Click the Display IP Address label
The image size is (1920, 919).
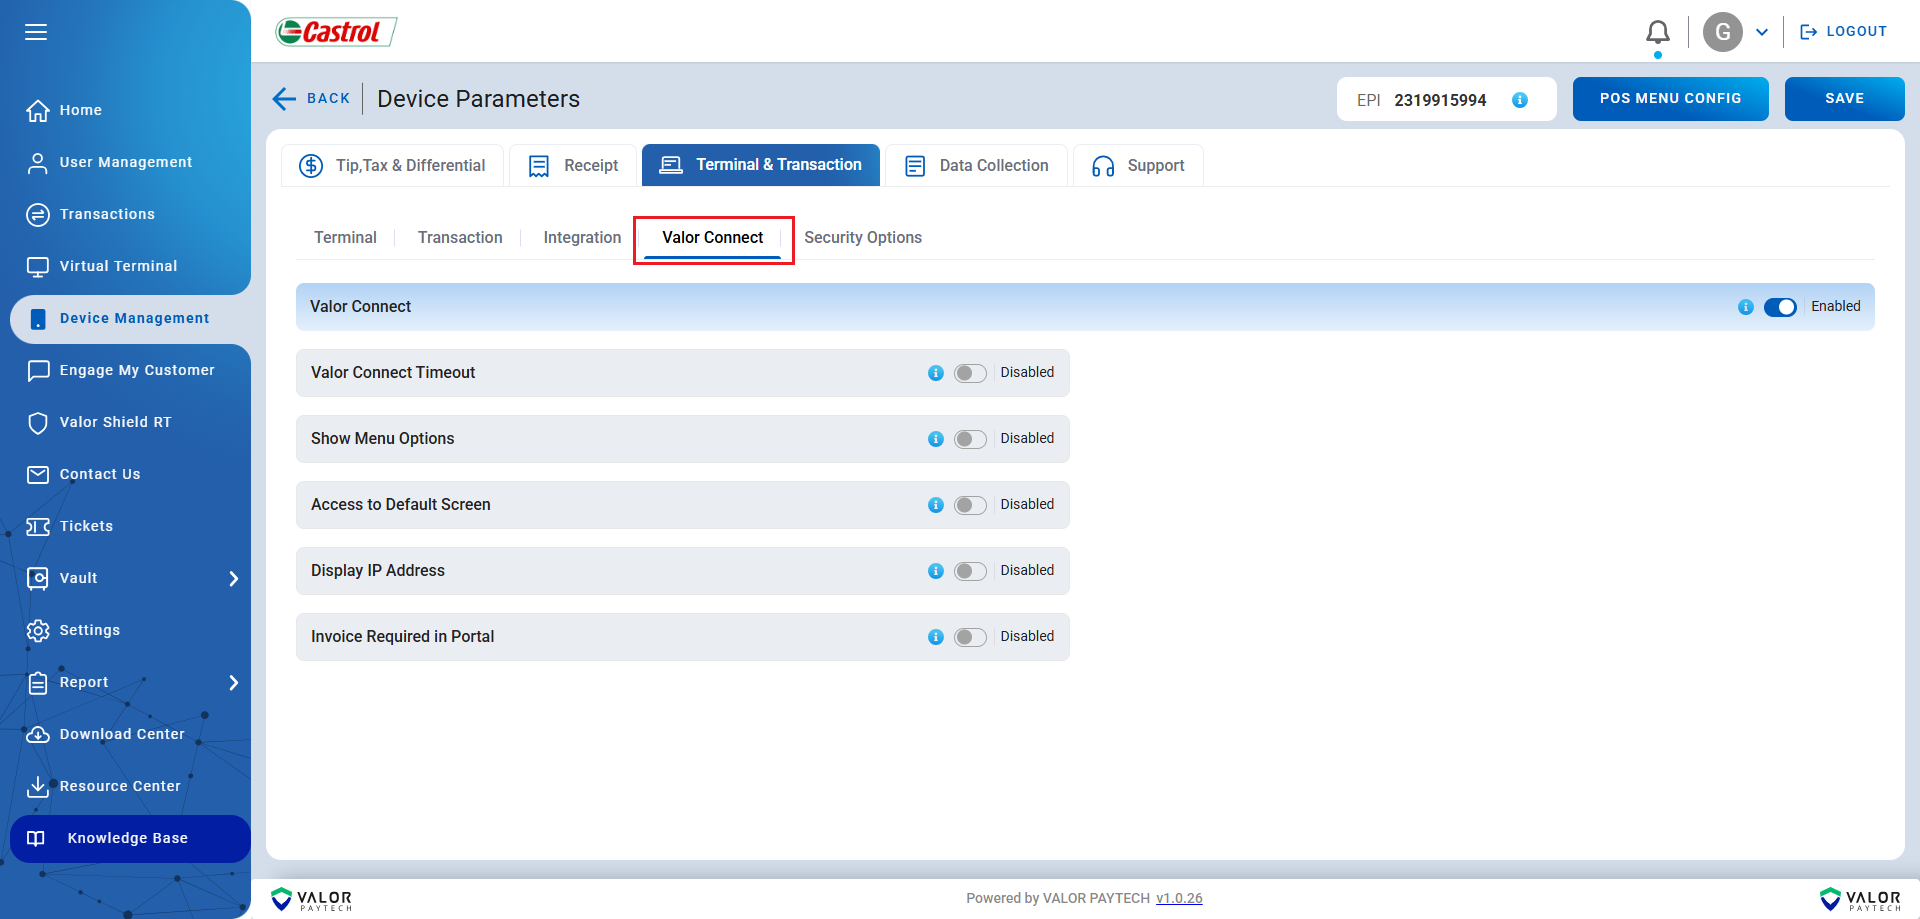pos(378,570)
